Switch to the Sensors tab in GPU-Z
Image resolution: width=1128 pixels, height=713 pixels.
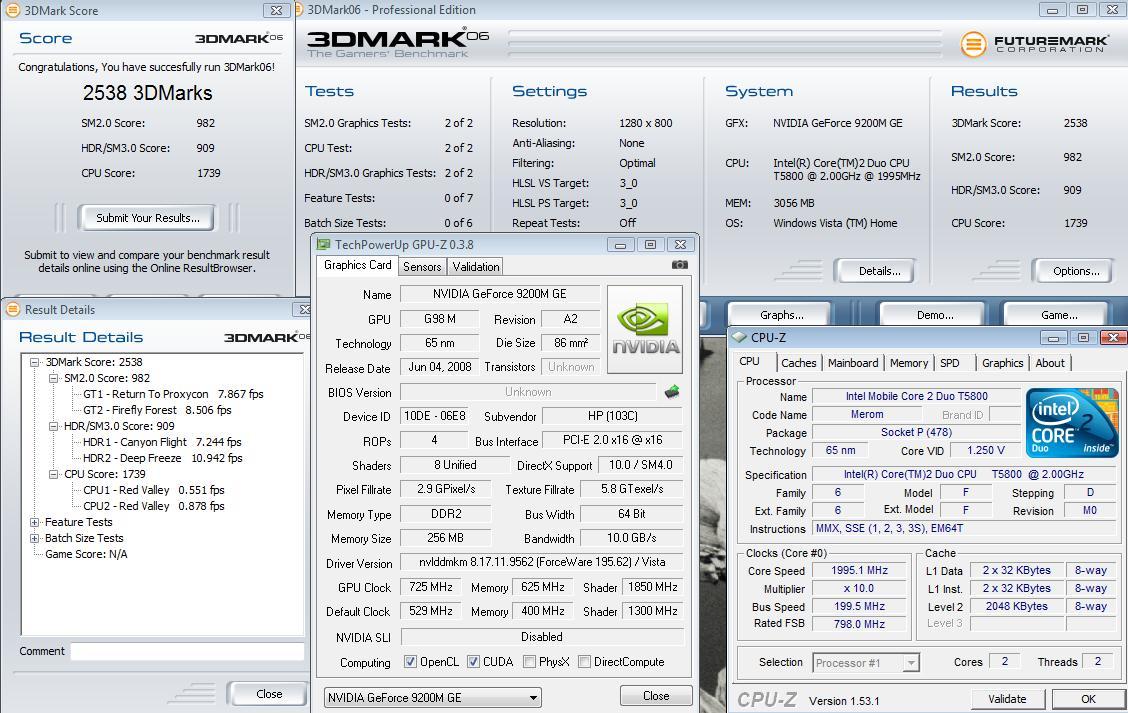point(422,267)
